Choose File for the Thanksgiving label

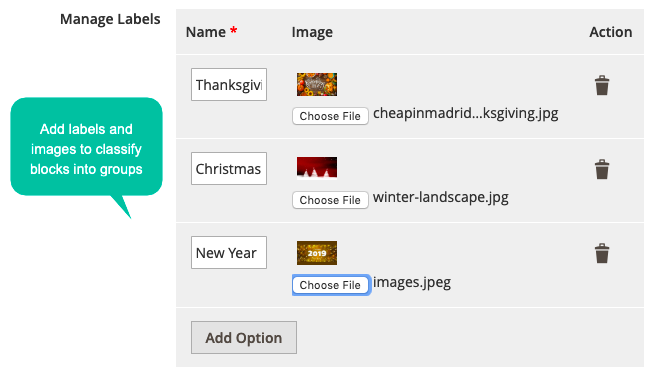click(x=330, y=116)
